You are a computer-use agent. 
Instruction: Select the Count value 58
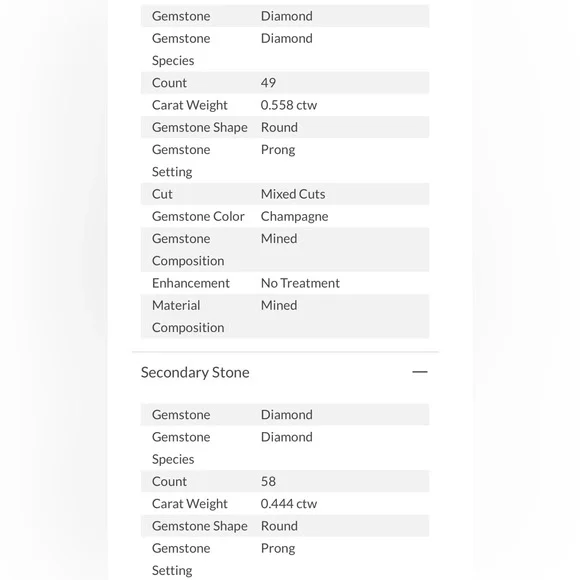(268, 482)
